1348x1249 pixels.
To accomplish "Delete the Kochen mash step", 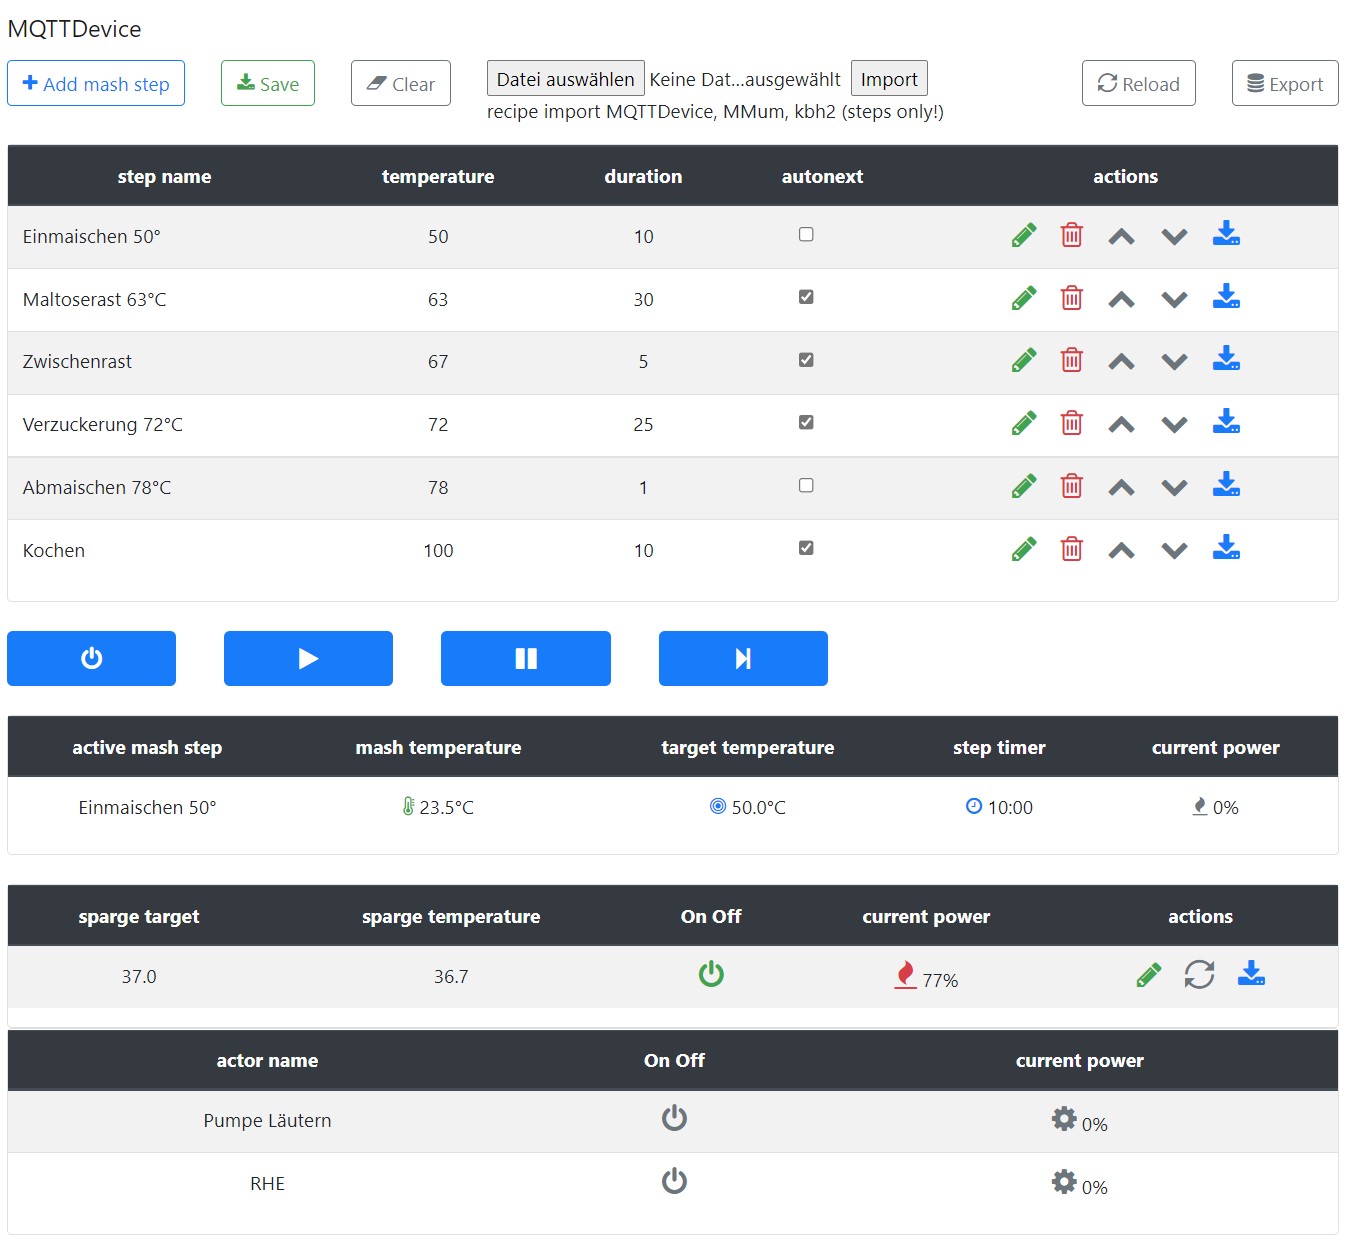I will (1071, 549).
